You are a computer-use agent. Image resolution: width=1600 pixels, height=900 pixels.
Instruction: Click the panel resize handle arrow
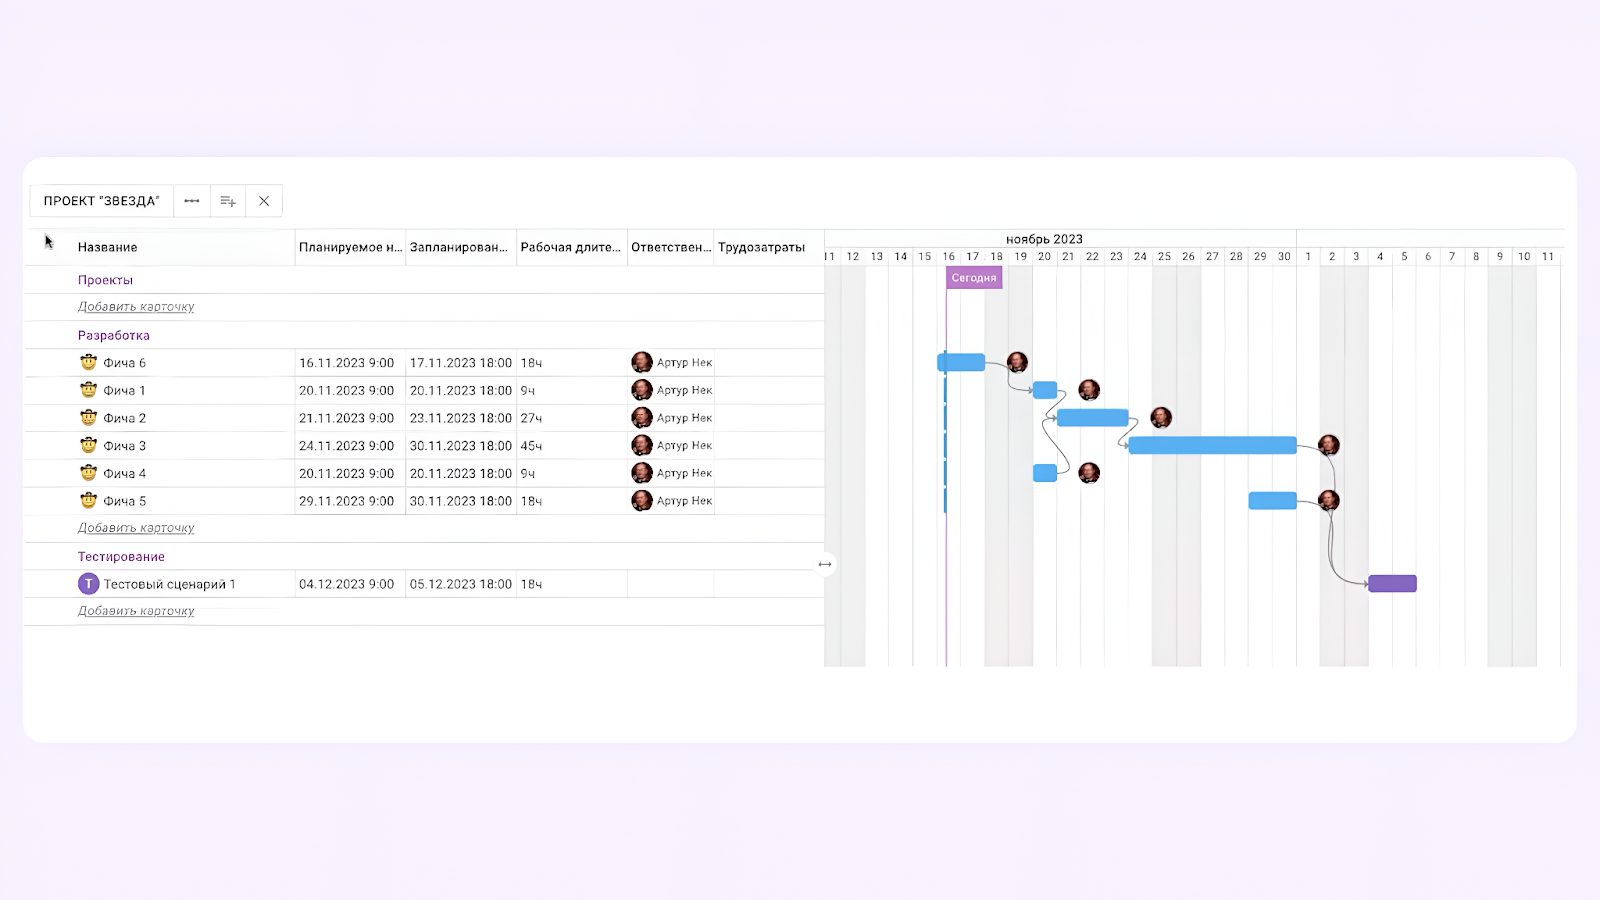click(825, 564)
